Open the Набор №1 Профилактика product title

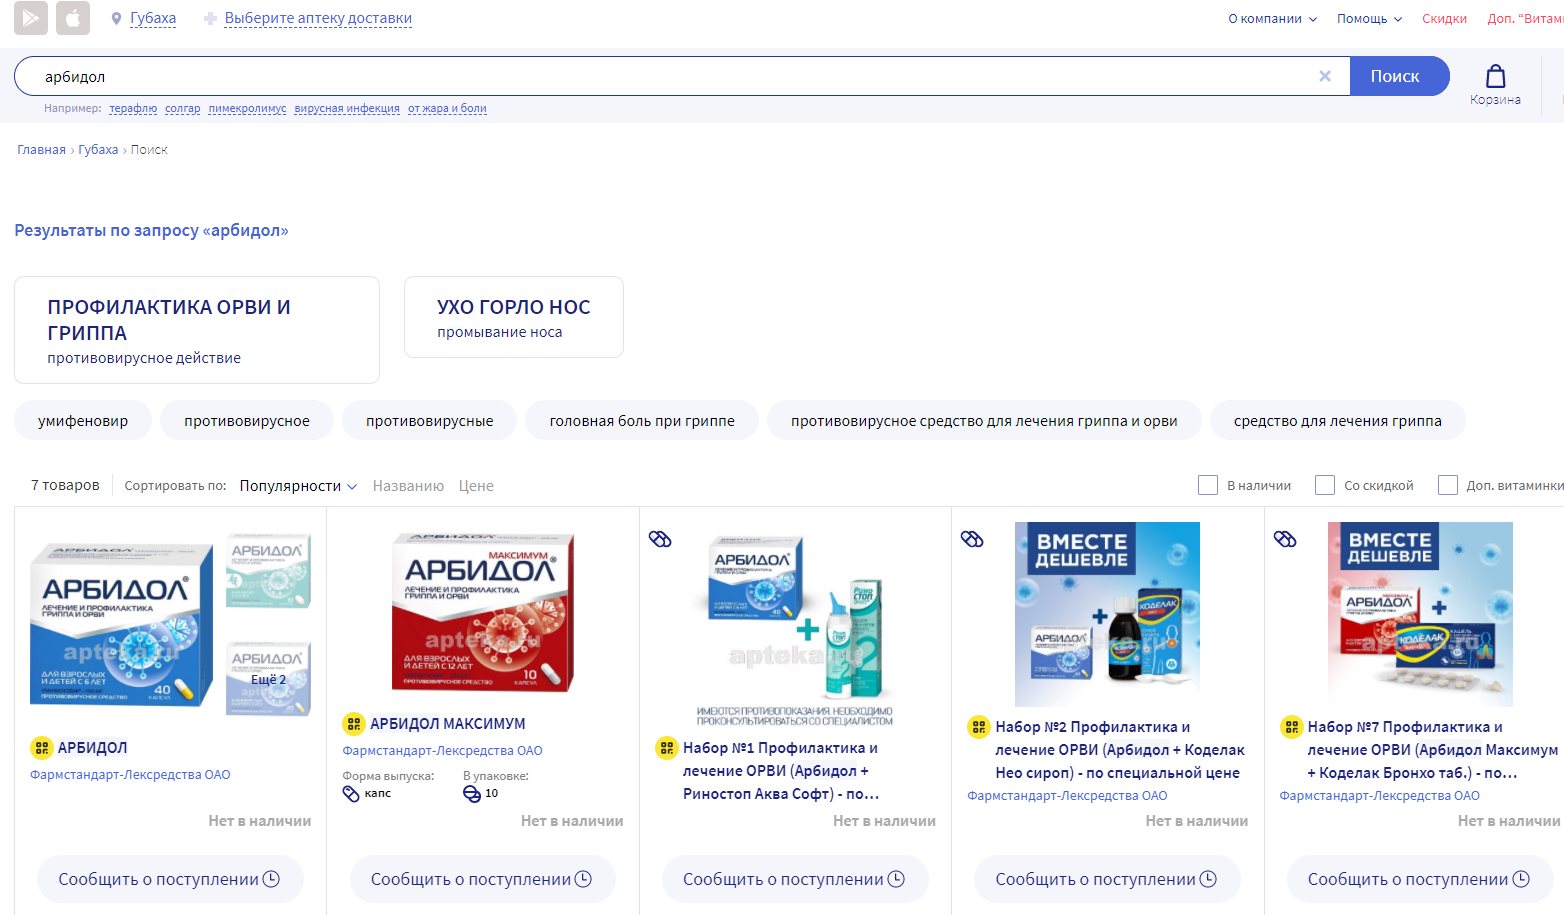coord(781,771)
